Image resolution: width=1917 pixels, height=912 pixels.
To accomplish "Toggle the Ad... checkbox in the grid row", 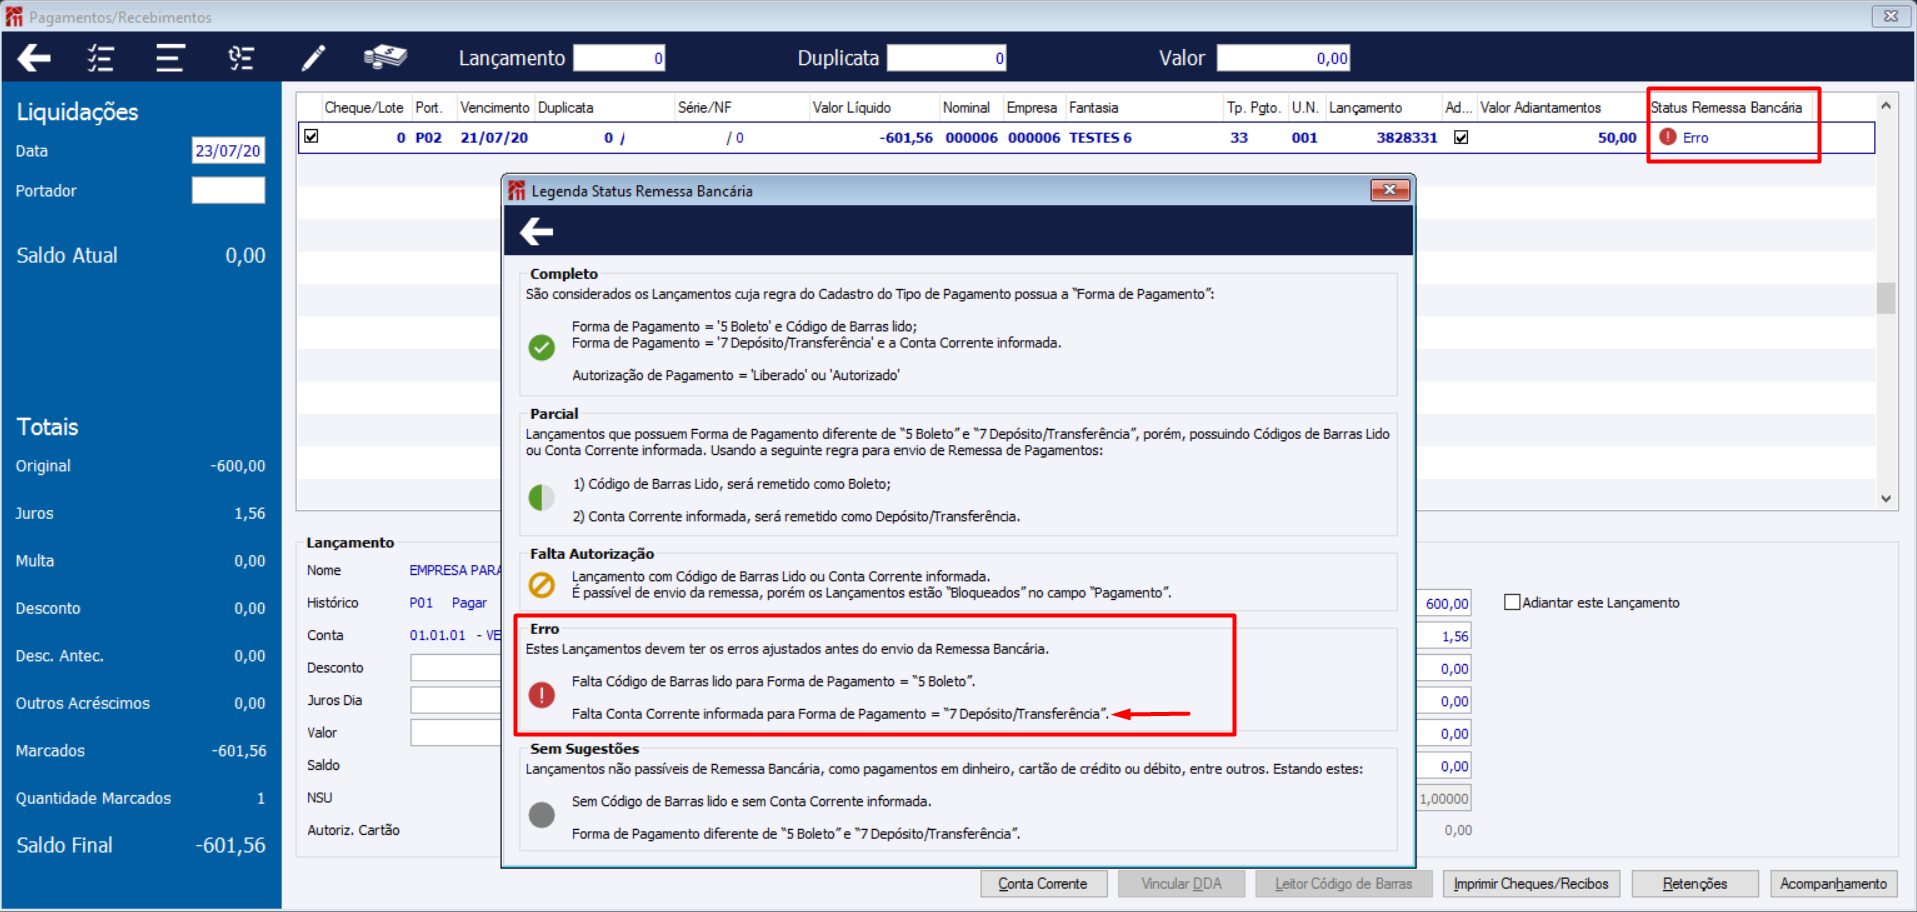I will coord(1461,137).
